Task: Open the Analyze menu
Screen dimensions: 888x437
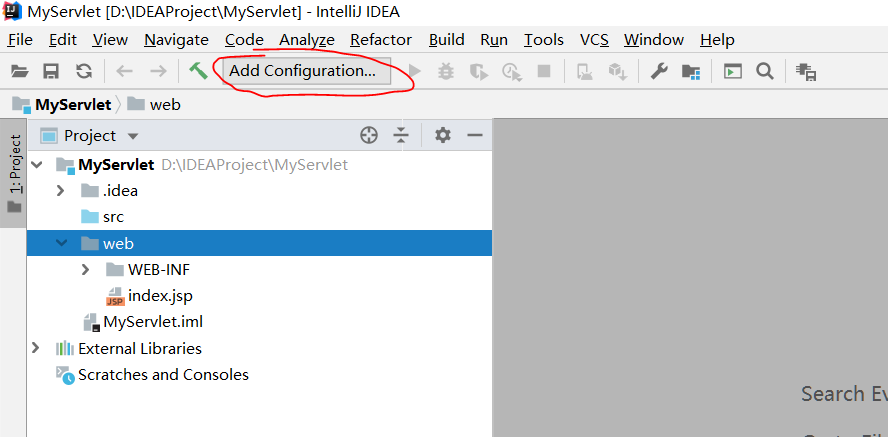Action: click(307, 40)
